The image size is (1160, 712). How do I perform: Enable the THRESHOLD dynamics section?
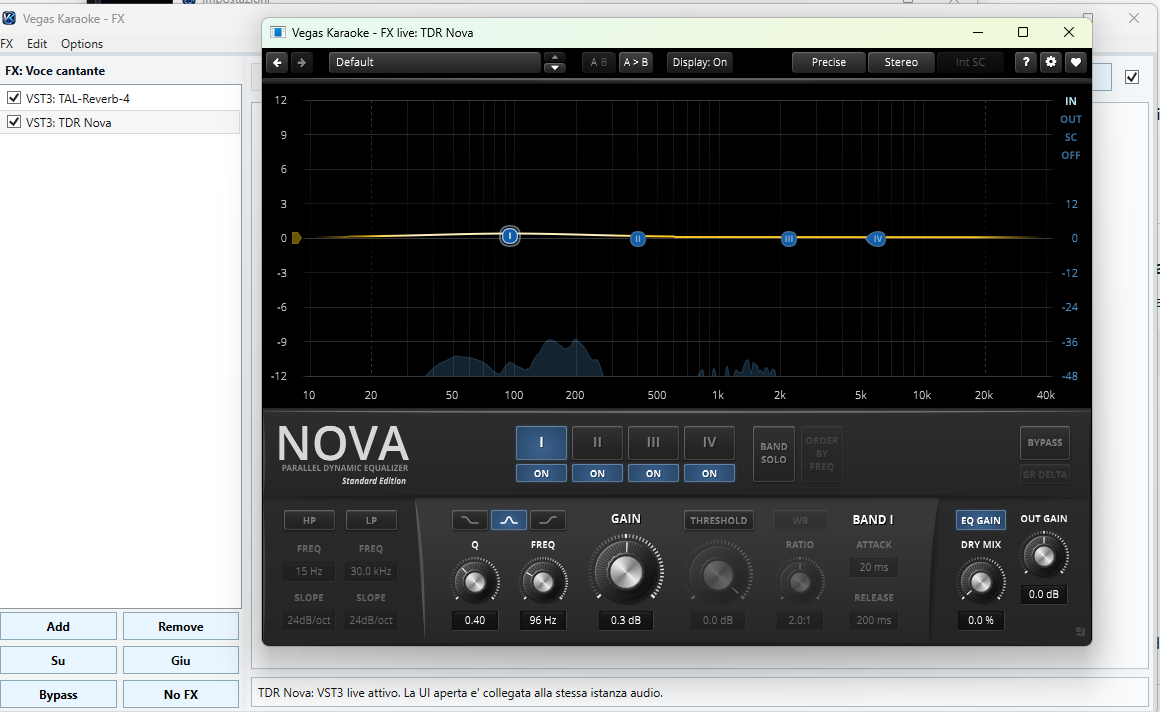pyautogui.click(x=718, y=520)
